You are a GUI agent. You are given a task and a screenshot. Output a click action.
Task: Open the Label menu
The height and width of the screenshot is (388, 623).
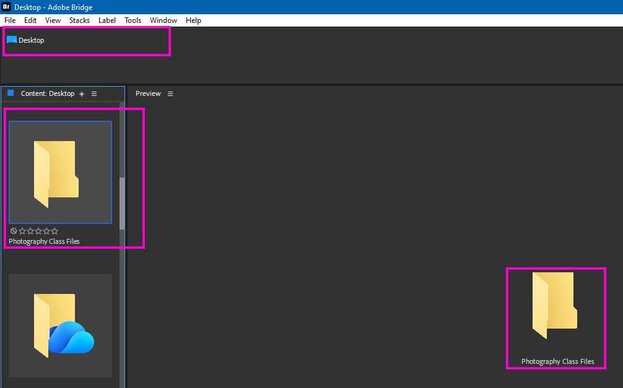(x=107, y=20)
